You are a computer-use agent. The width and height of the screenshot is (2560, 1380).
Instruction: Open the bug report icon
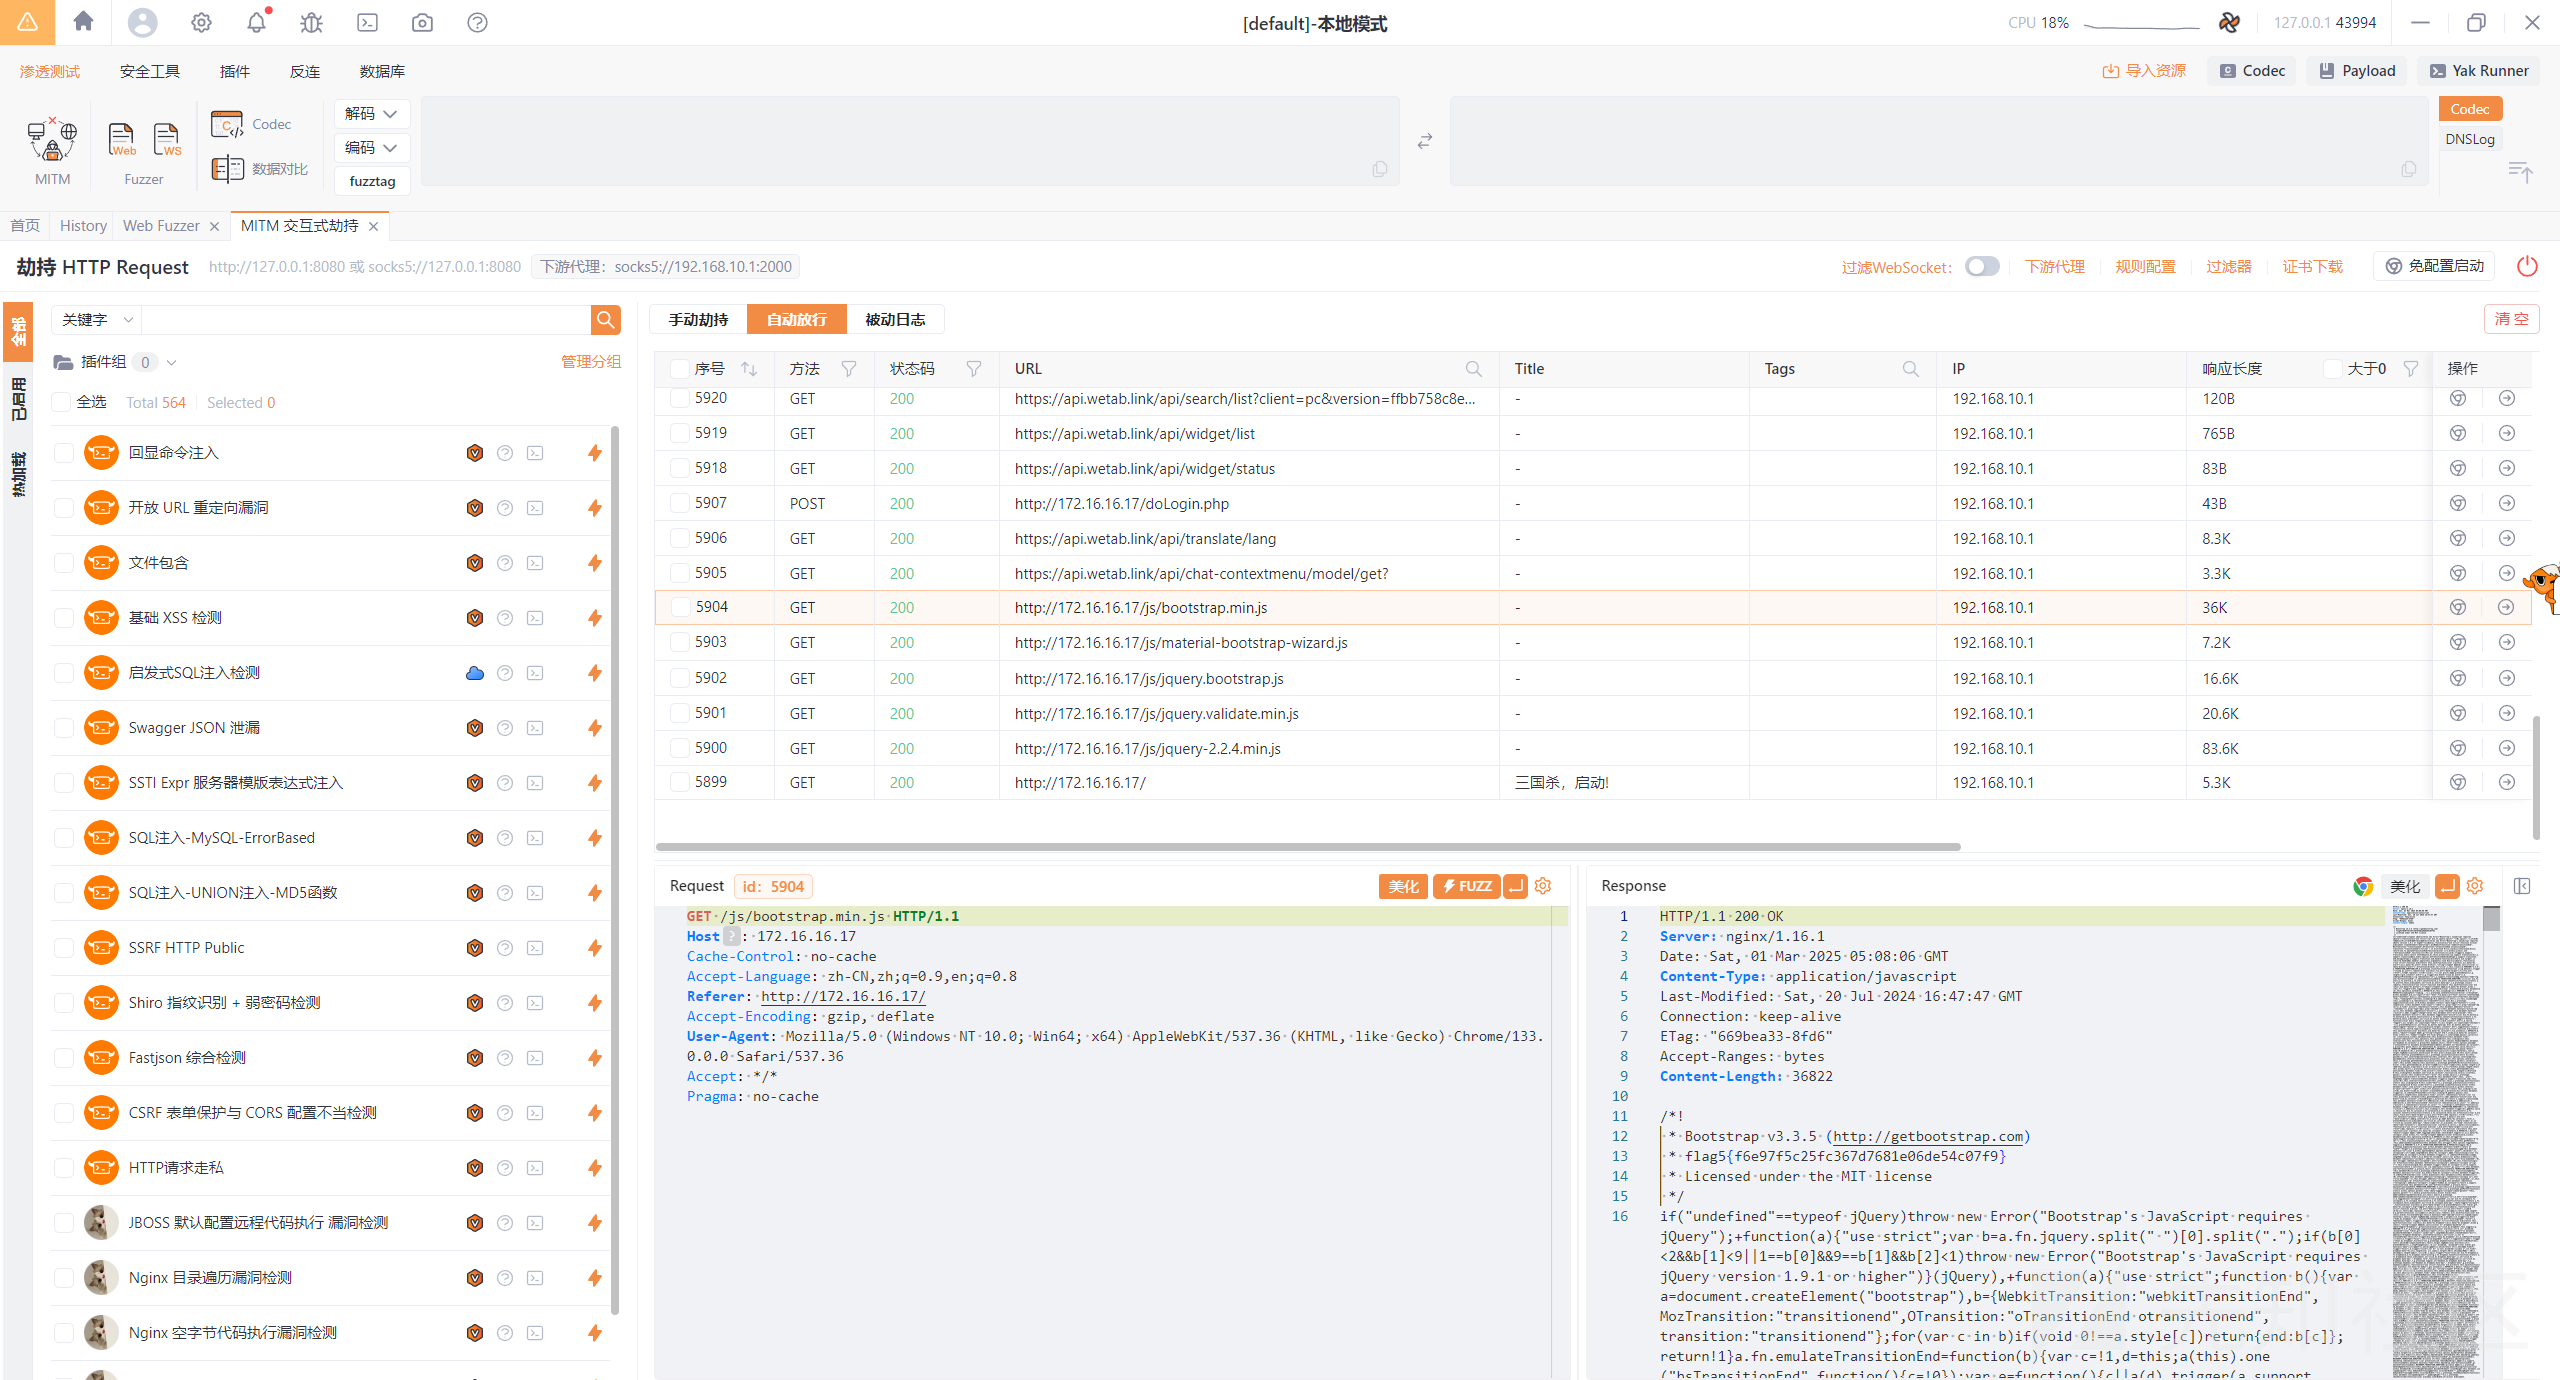pyautogui.click(x=312, y=22)
